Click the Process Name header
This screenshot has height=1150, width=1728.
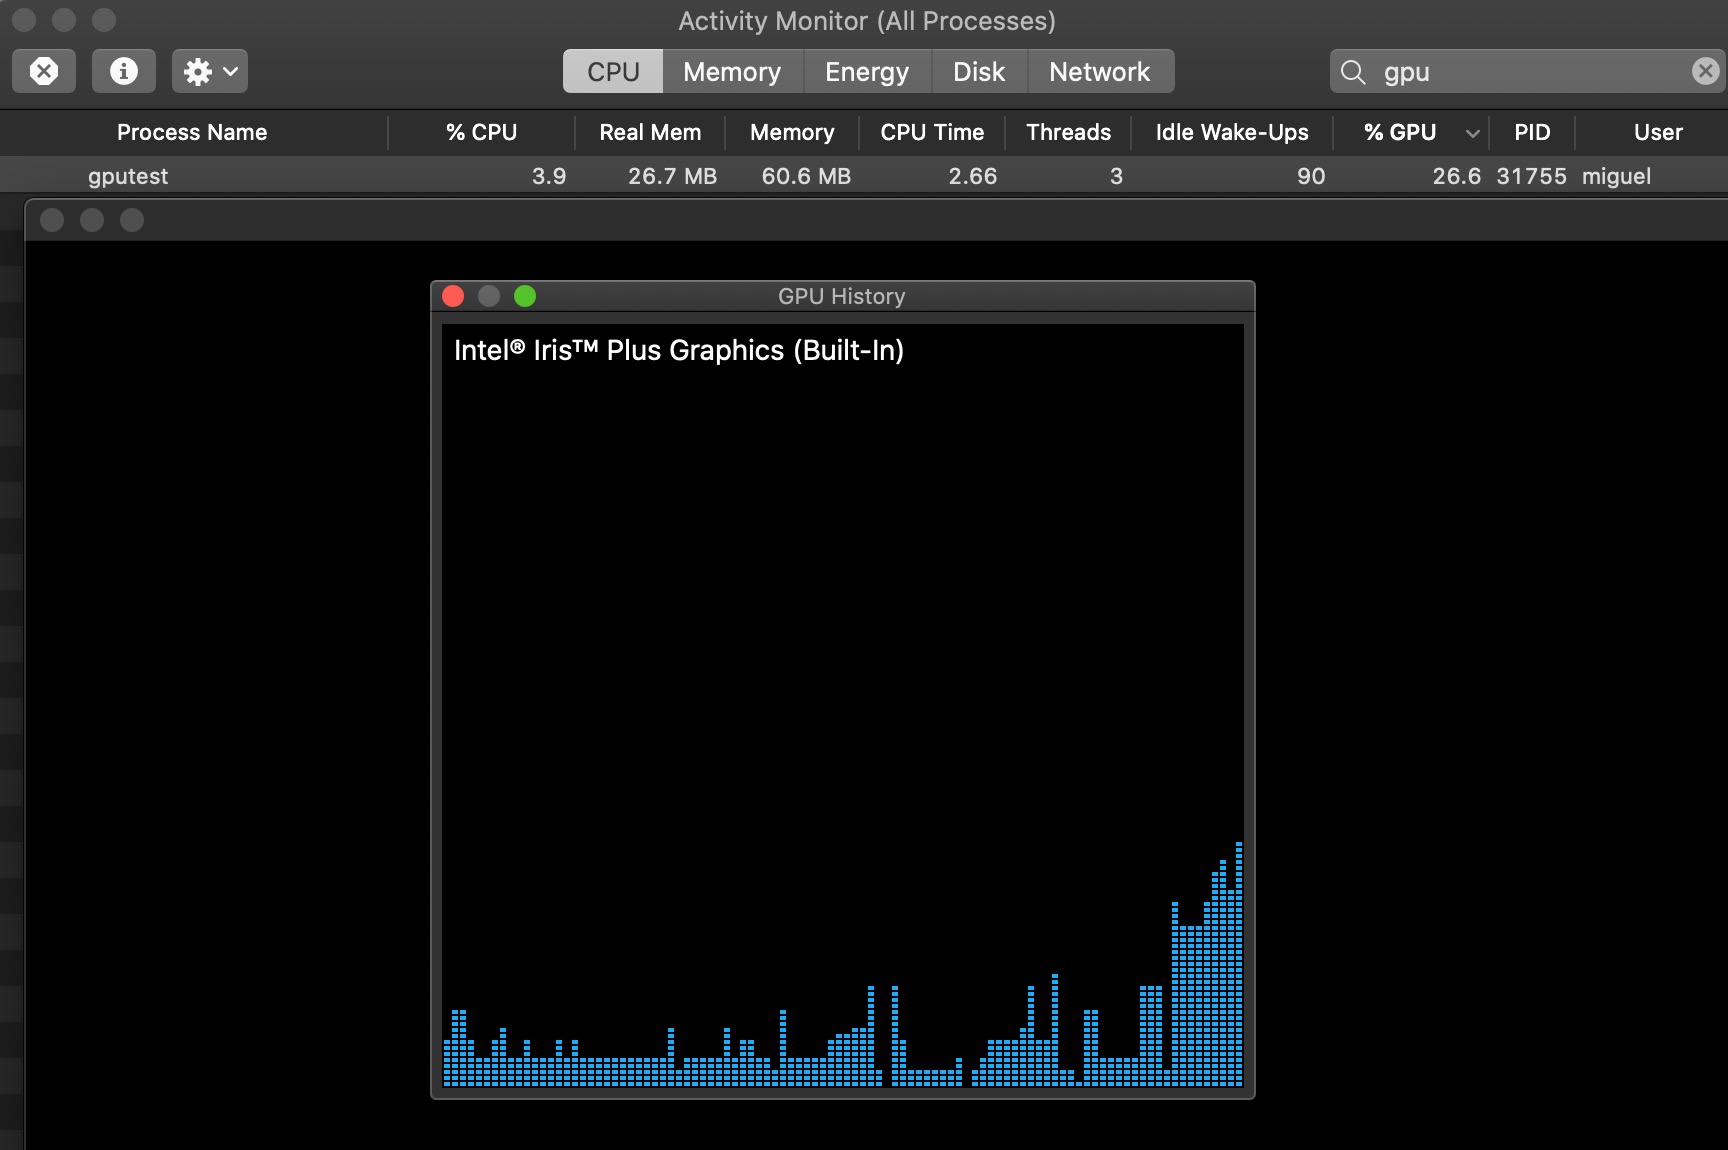click(192, 132)
